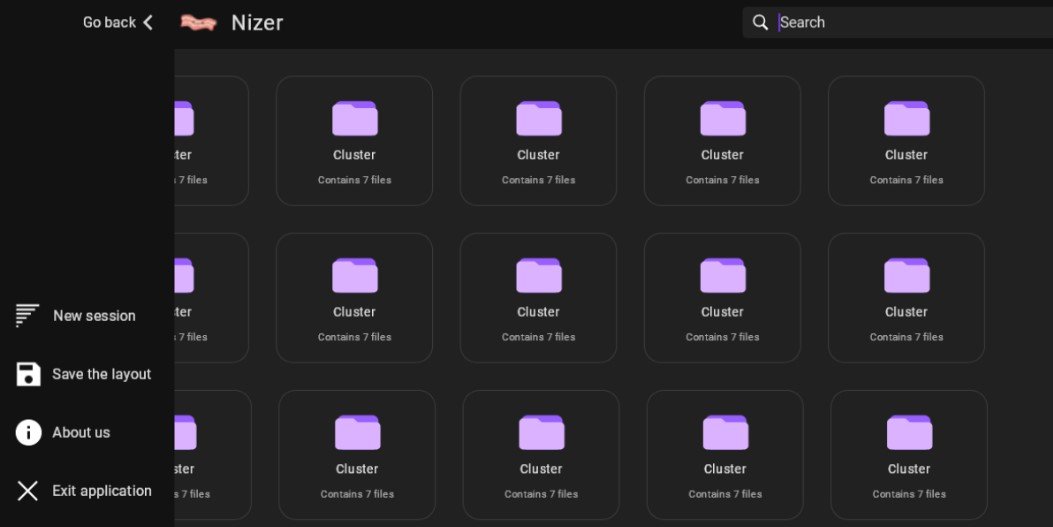Open second-from-right Cluster folder in middle row
This screenshot has width=1053, height=527.
point(722,297)
